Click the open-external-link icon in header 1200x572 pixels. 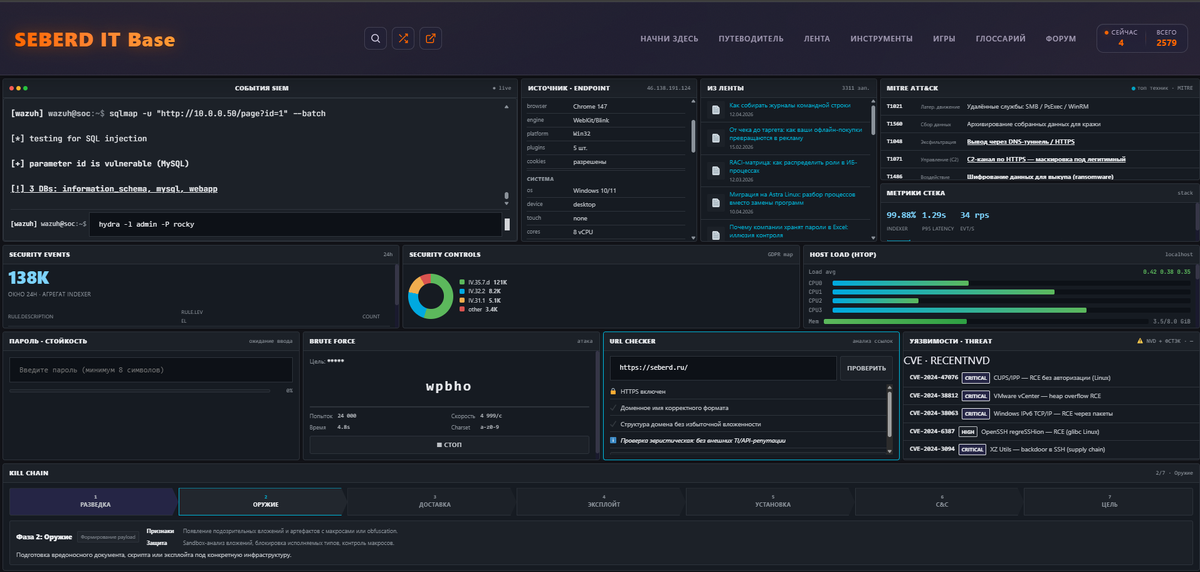[x=431, y=39]
